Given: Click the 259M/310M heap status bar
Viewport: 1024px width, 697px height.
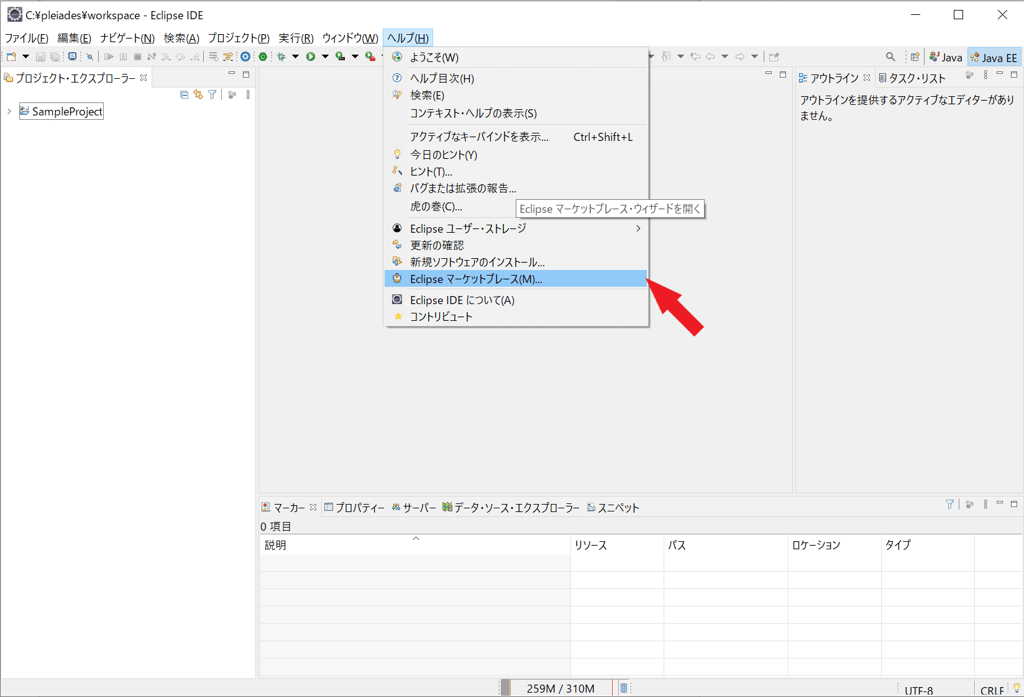Looking at the screenshot, I should [x=560, y=688].
